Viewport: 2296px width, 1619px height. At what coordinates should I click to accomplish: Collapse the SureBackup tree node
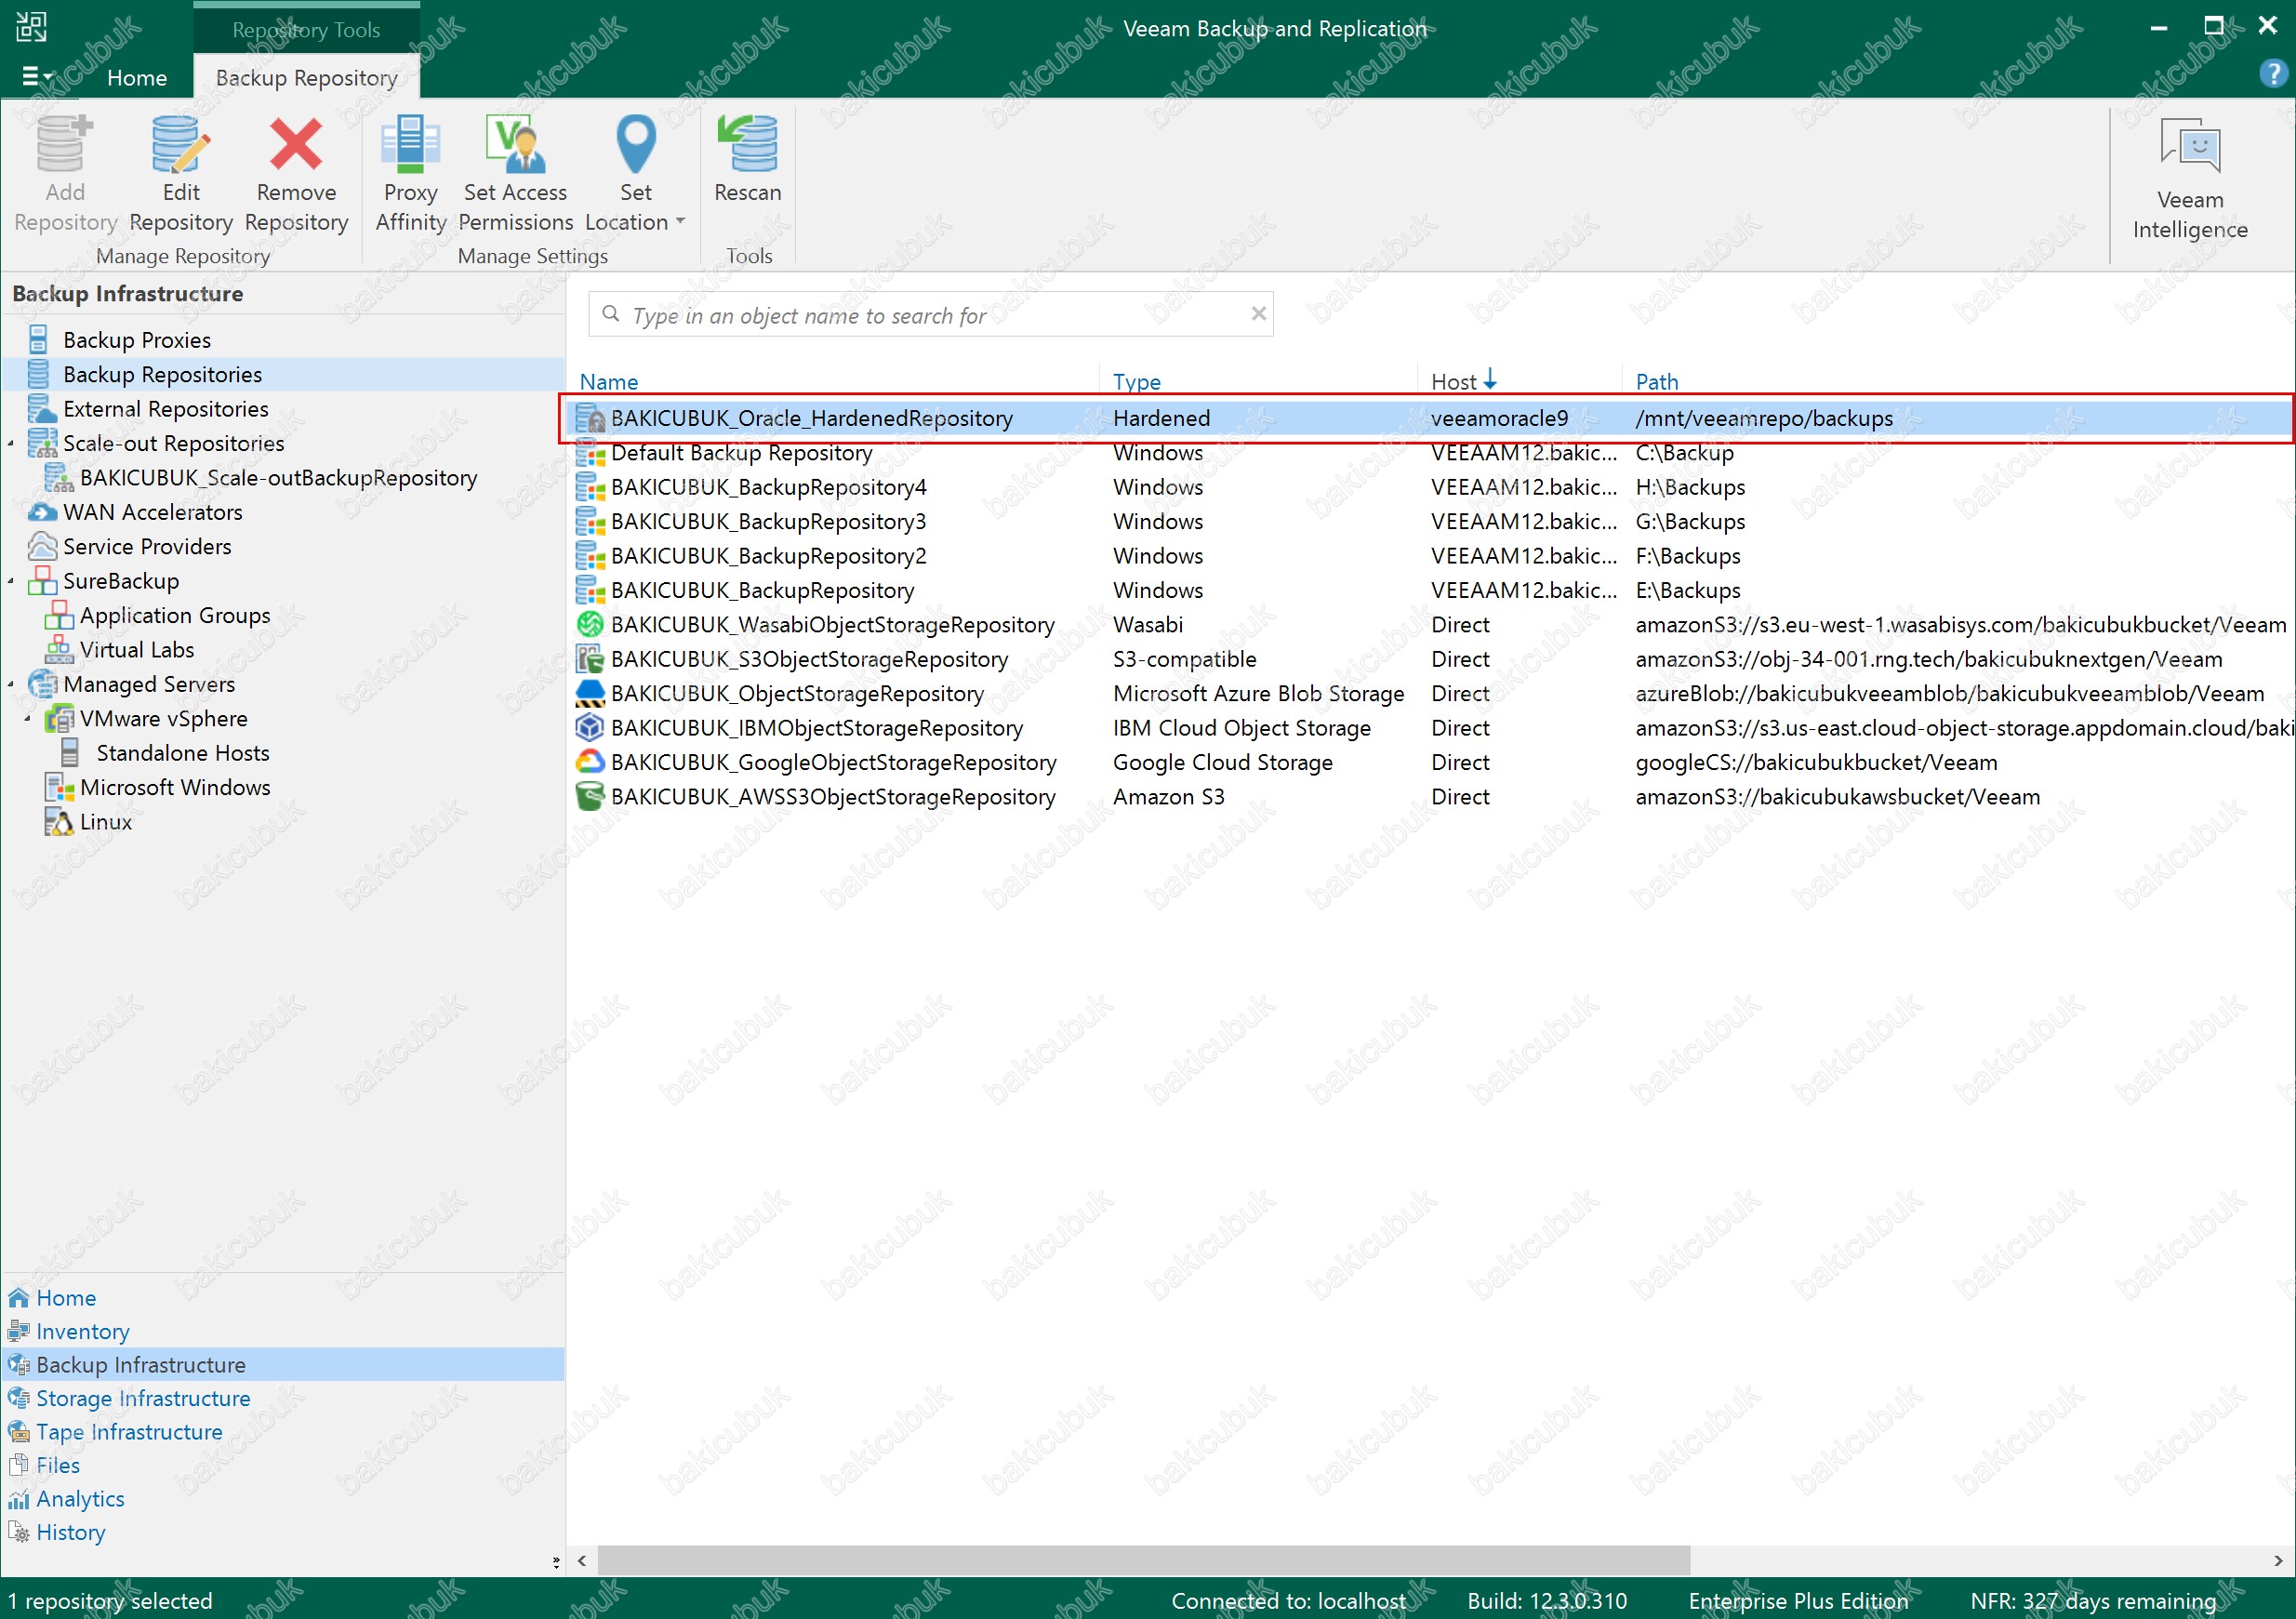12,581
